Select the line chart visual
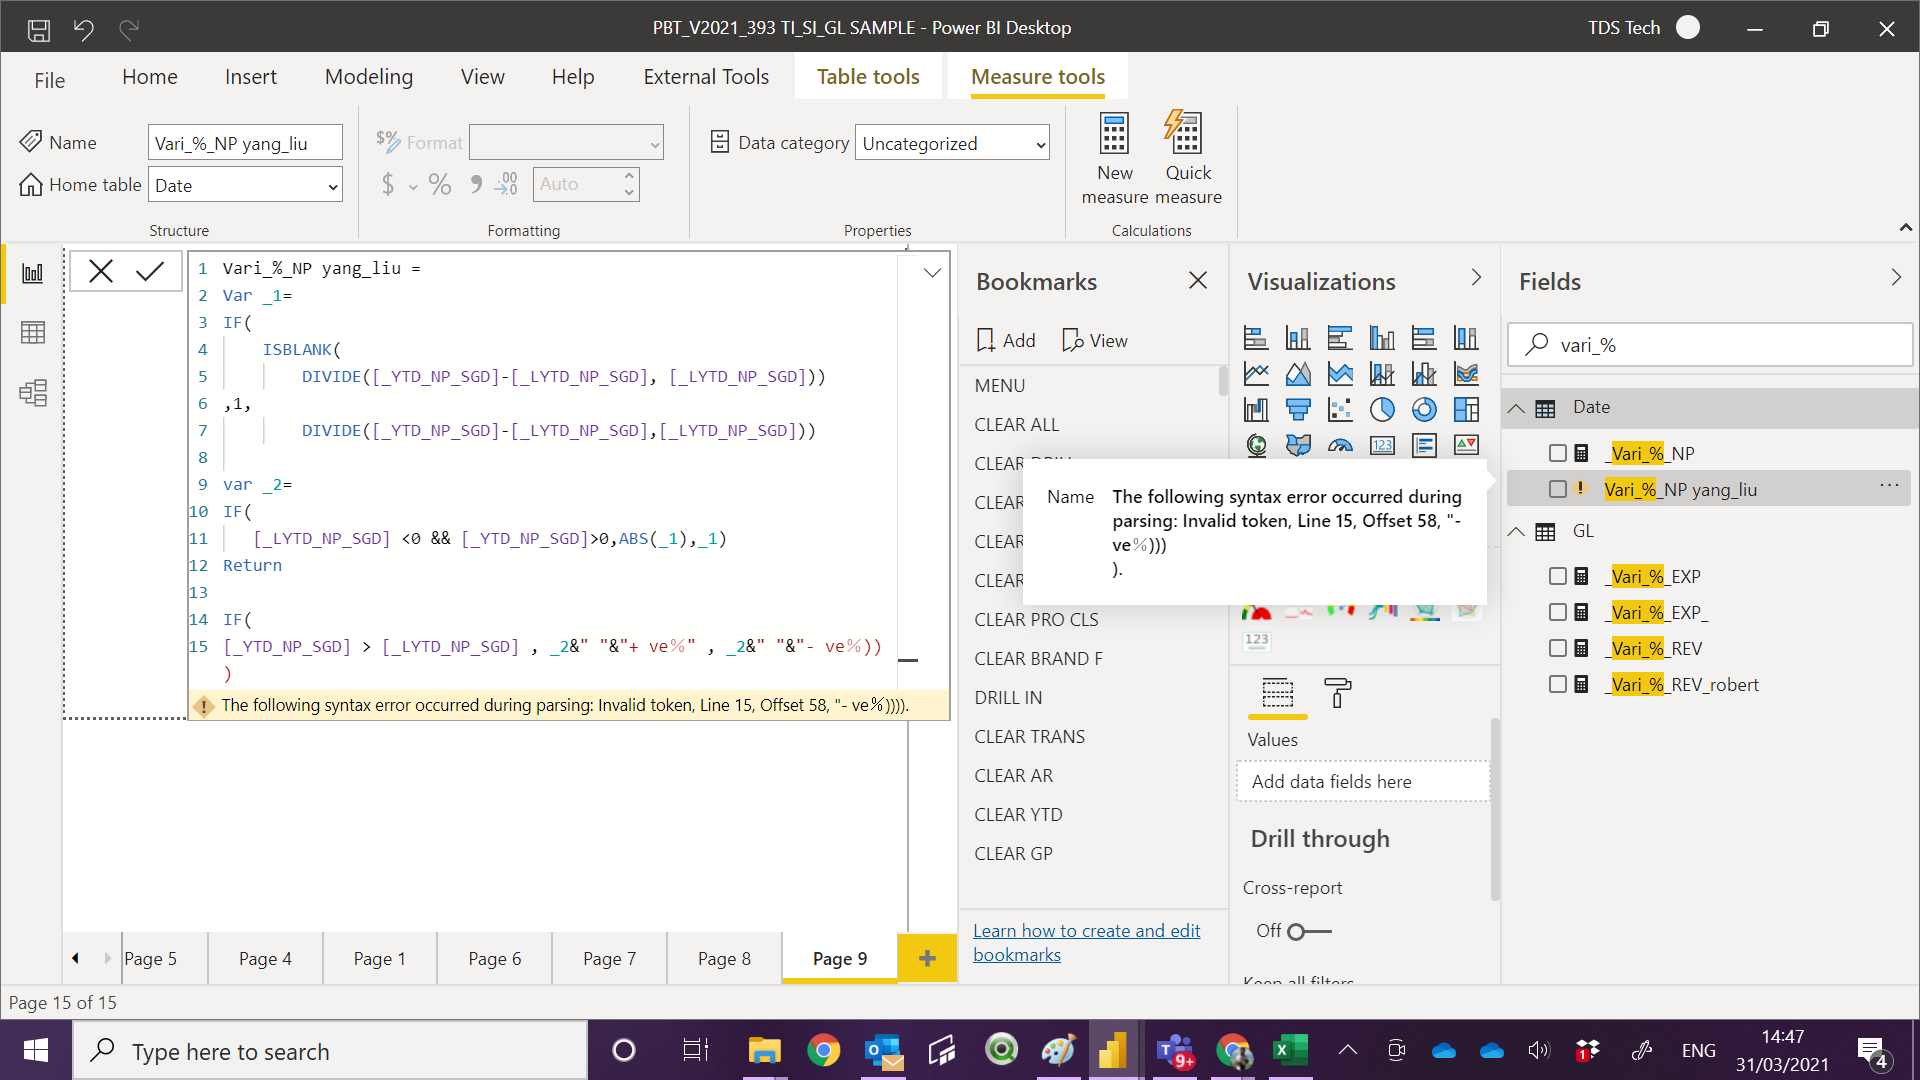The image size is (1920, 1080). (1256, 374)
